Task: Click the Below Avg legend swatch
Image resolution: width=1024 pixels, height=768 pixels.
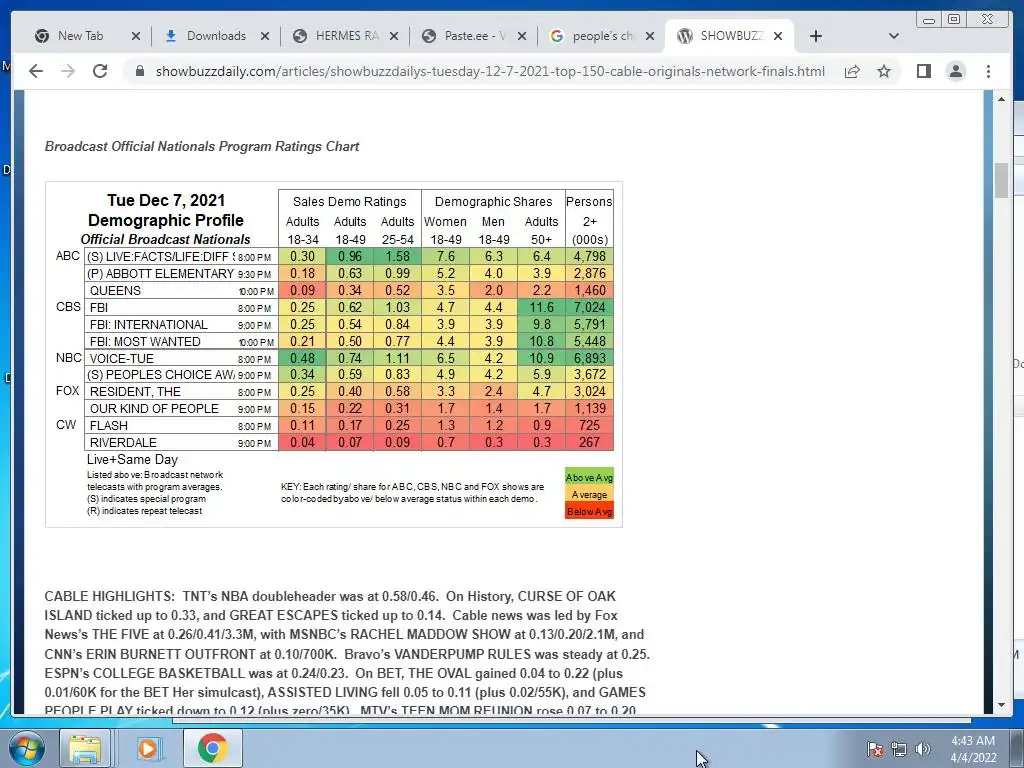Action: pos(589,511)
